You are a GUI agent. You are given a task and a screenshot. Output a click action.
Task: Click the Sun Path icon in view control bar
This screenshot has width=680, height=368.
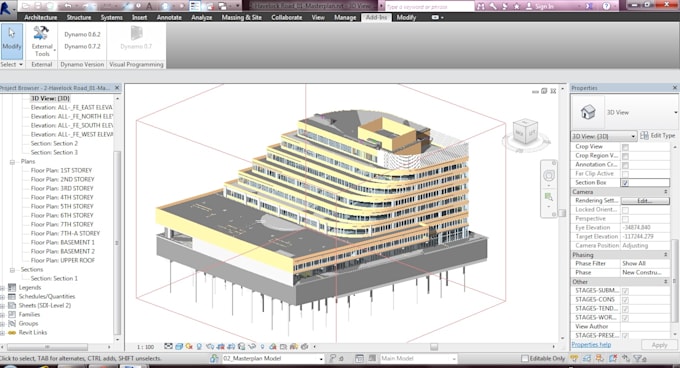189,346
